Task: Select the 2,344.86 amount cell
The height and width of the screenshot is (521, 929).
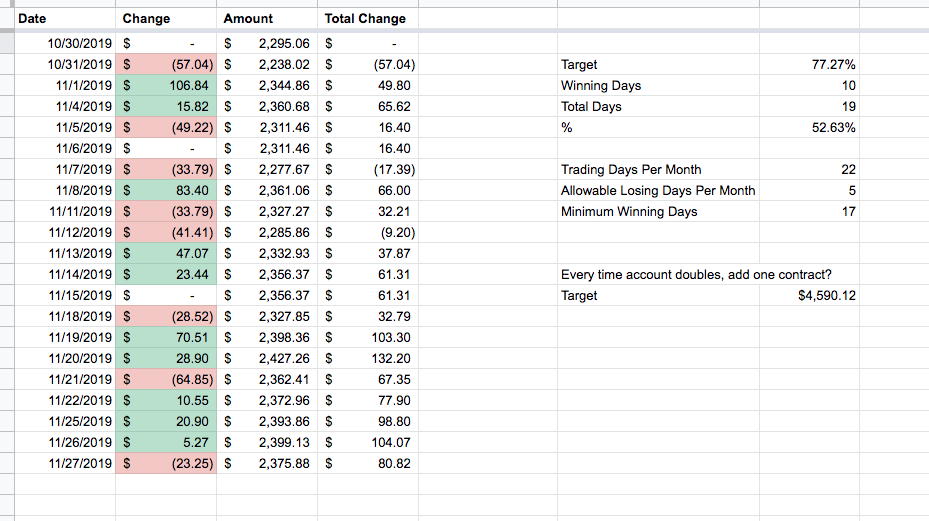Action: [x=267, y=85]
